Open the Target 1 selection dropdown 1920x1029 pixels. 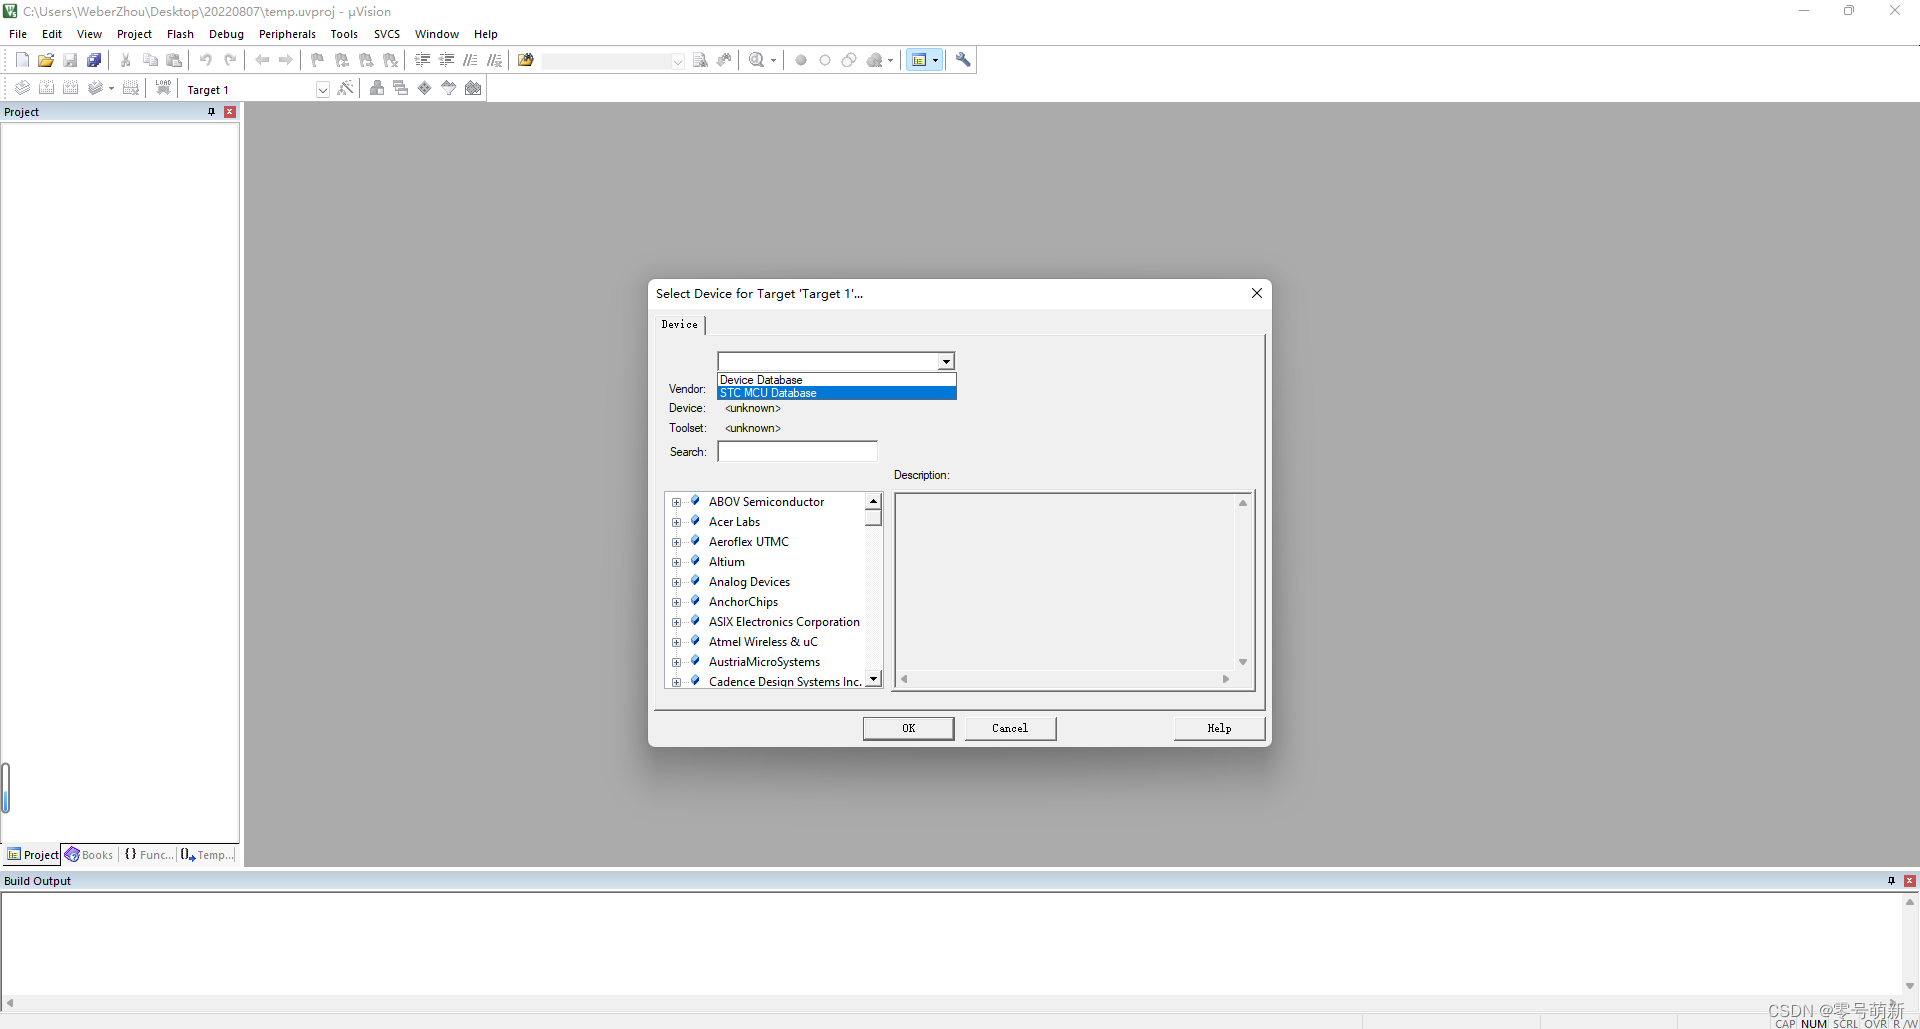[322, 89]
